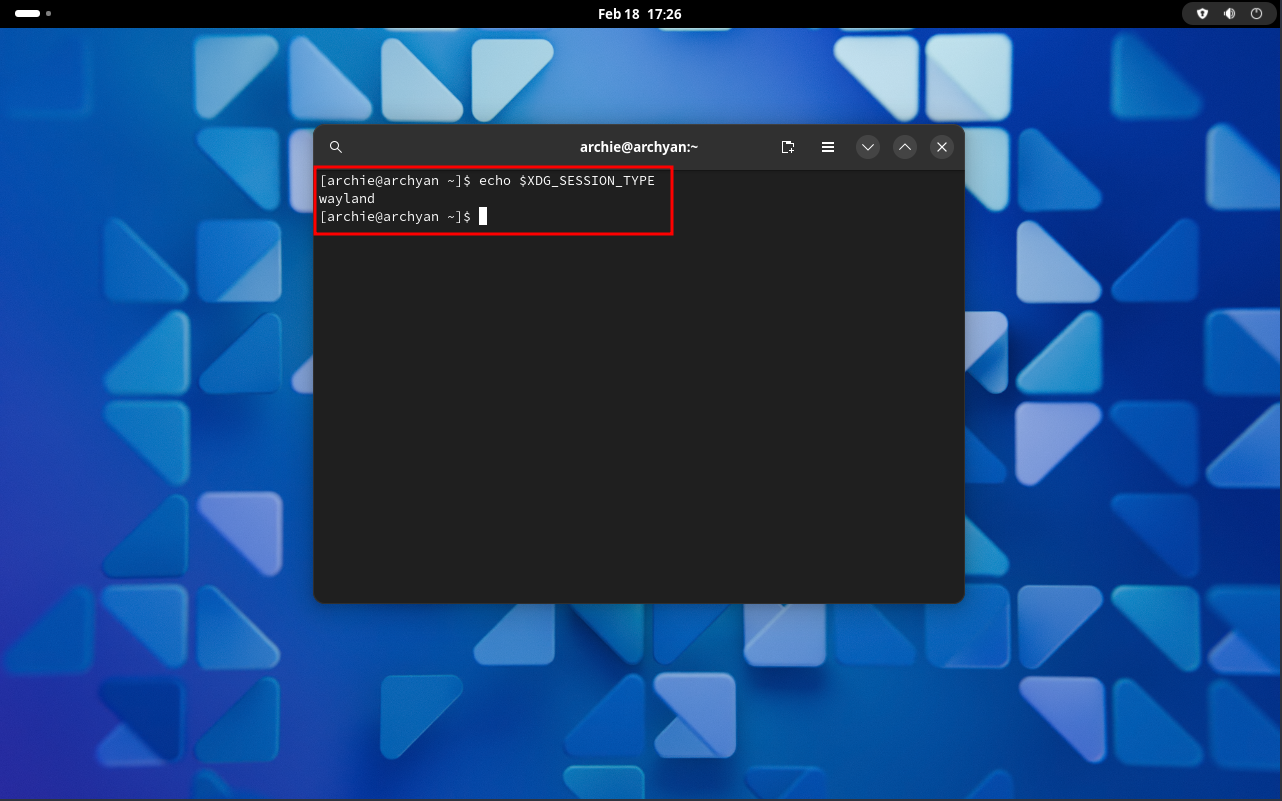This screenshot has width=1282, height=801.
Task: Select the second workspace dot indicator
Action: click(x=49, y=14)
